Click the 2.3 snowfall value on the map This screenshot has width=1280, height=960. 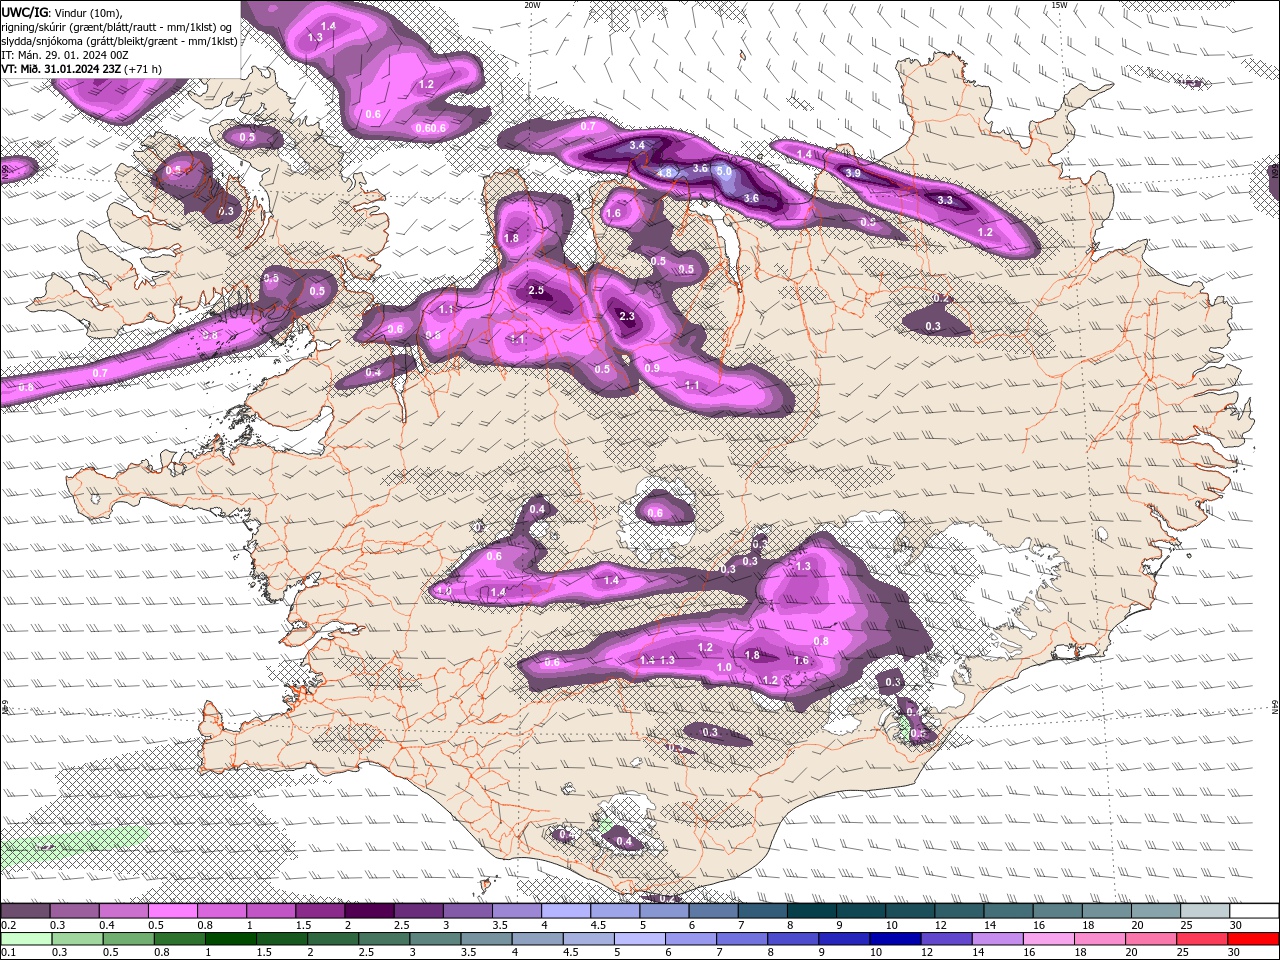(x=627, y=316)
